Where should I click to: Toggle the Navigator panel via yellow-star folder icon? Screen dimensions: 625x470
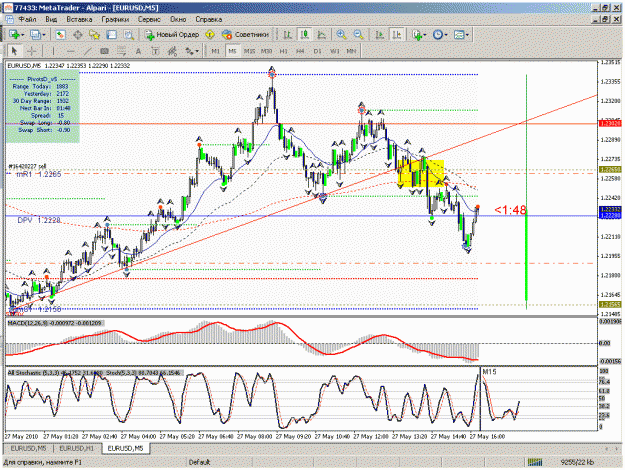point(94,35)
